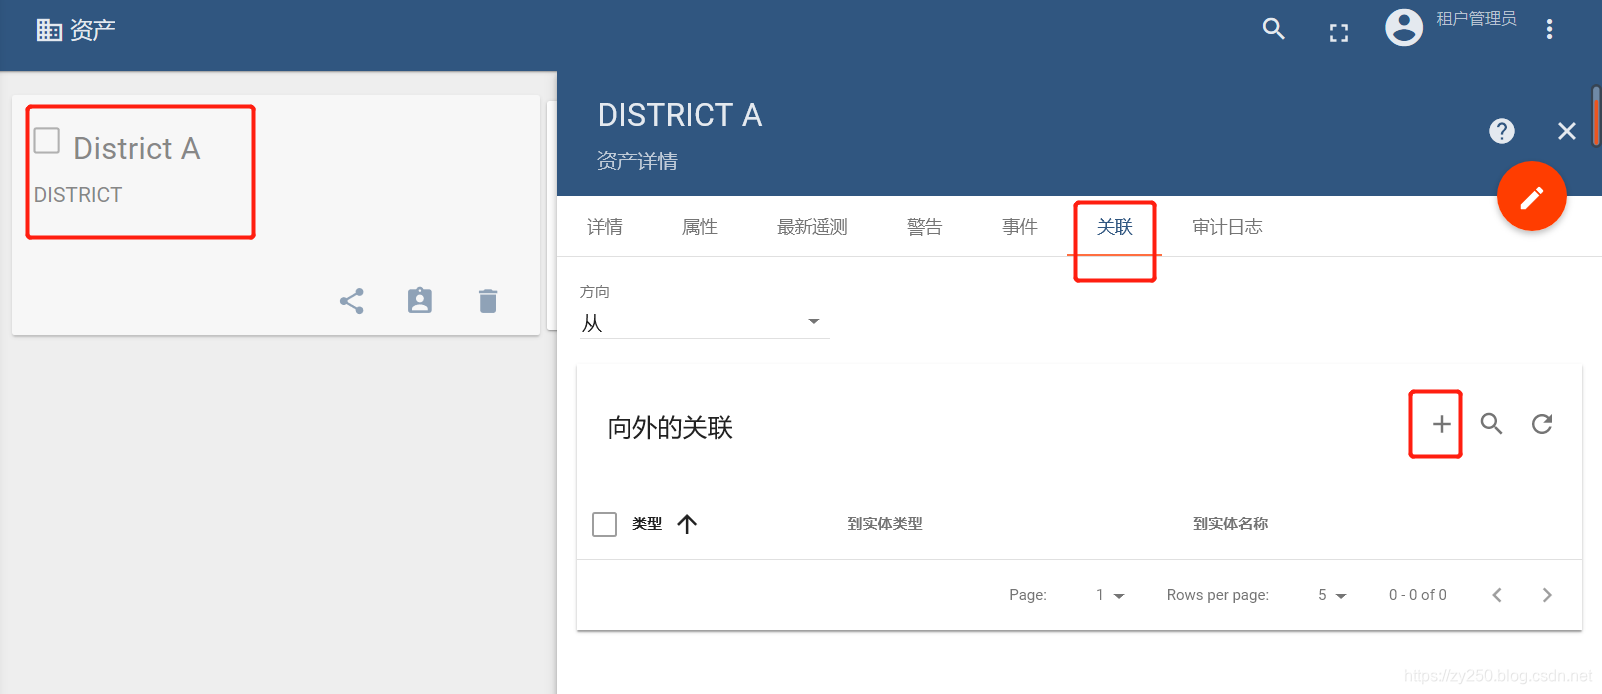
Task: Add a new outbound relation
Action: click(1441, 424)
